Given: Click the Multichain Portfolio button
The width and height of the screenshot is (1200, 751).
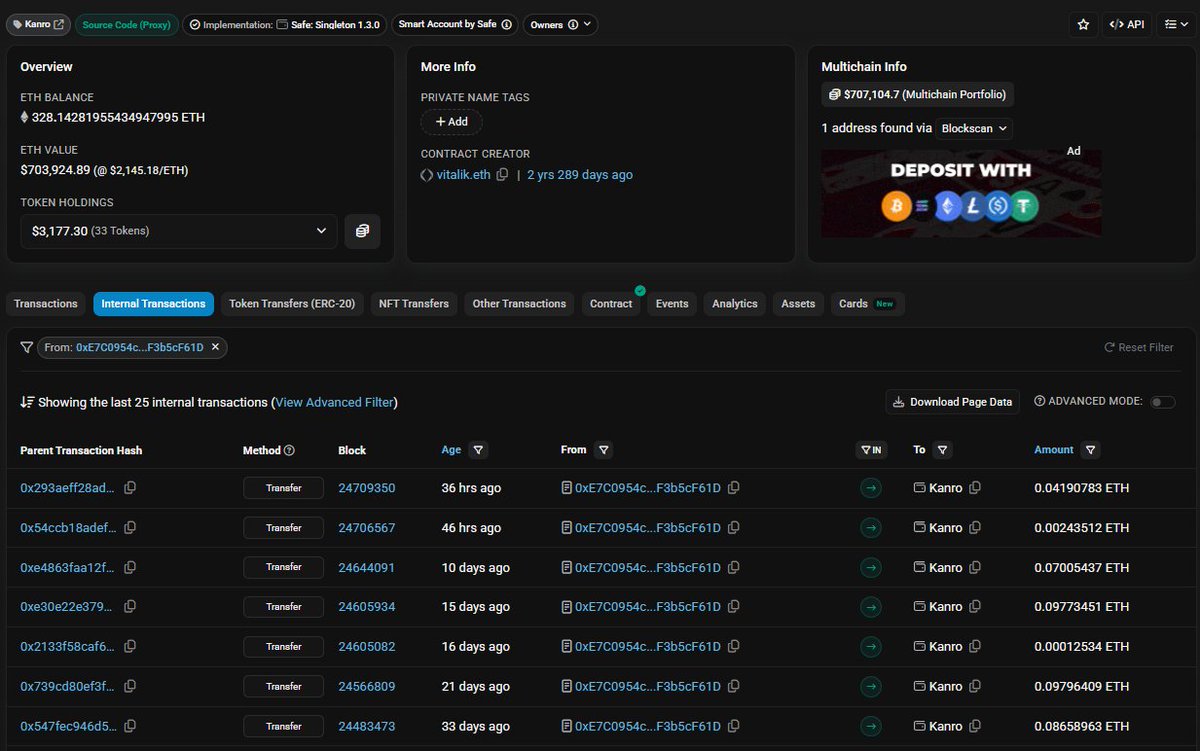Looking at the screenshot, I should pos(917,95).
